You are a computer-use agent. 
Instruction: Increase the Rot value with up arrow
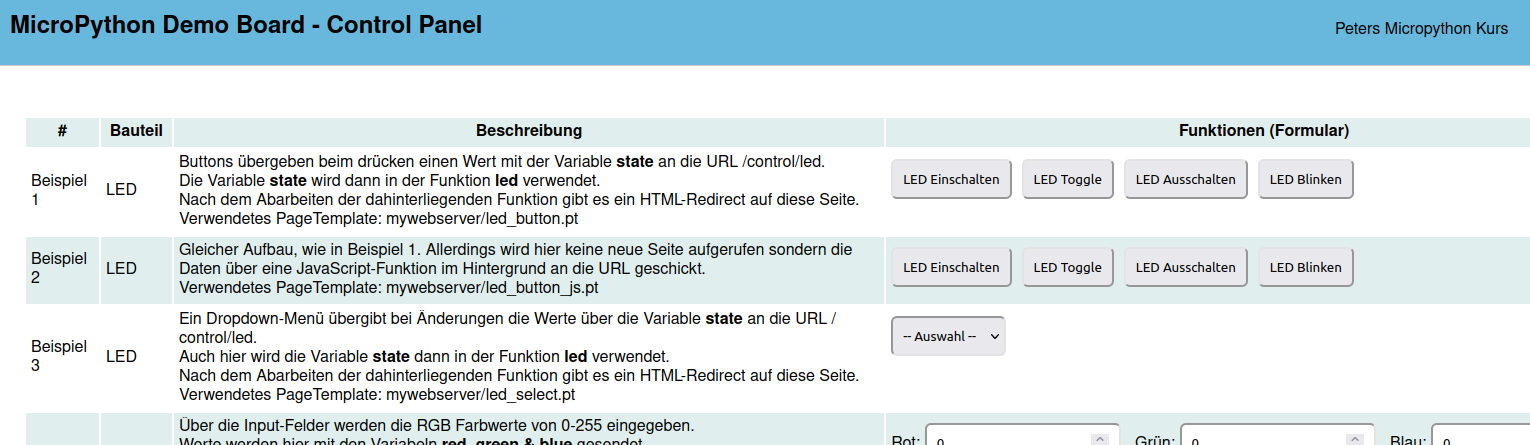coord(1099,438)
